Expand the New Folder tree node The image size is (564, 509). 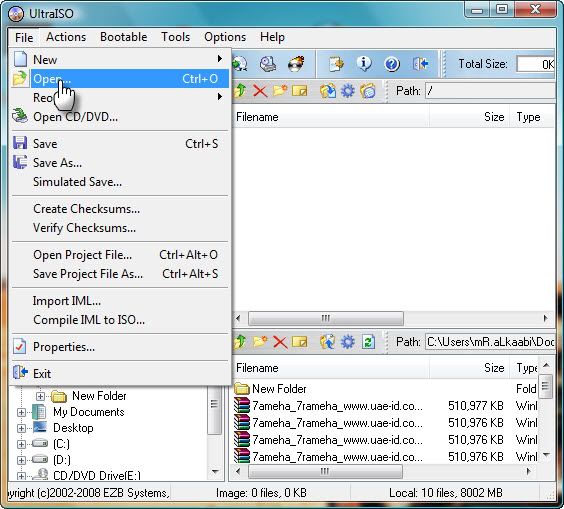click(x=40, y=396)
